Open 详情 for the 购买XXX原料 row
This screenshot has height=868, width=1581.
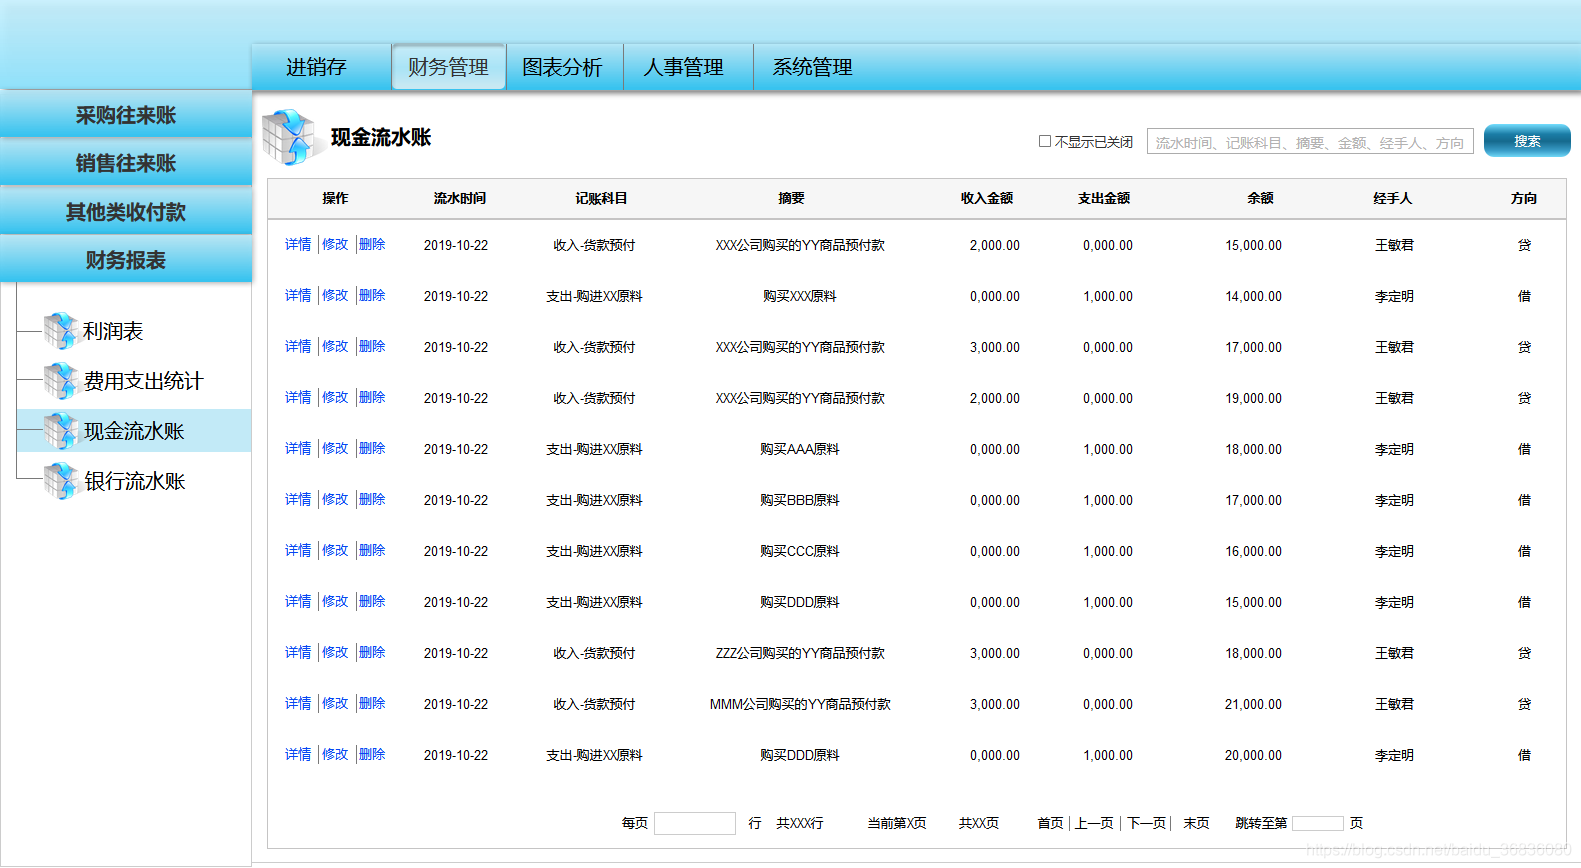tap(298, 295)
